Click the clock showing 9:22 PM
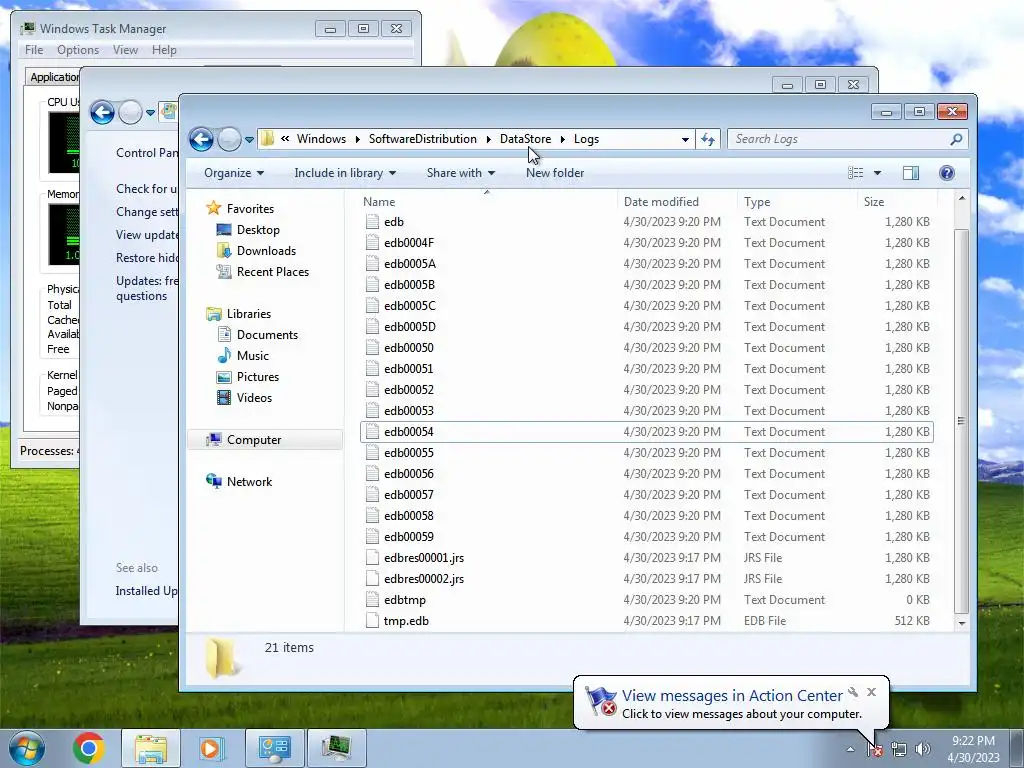The width and height of the screenshot is (1024, 768). 973,741
